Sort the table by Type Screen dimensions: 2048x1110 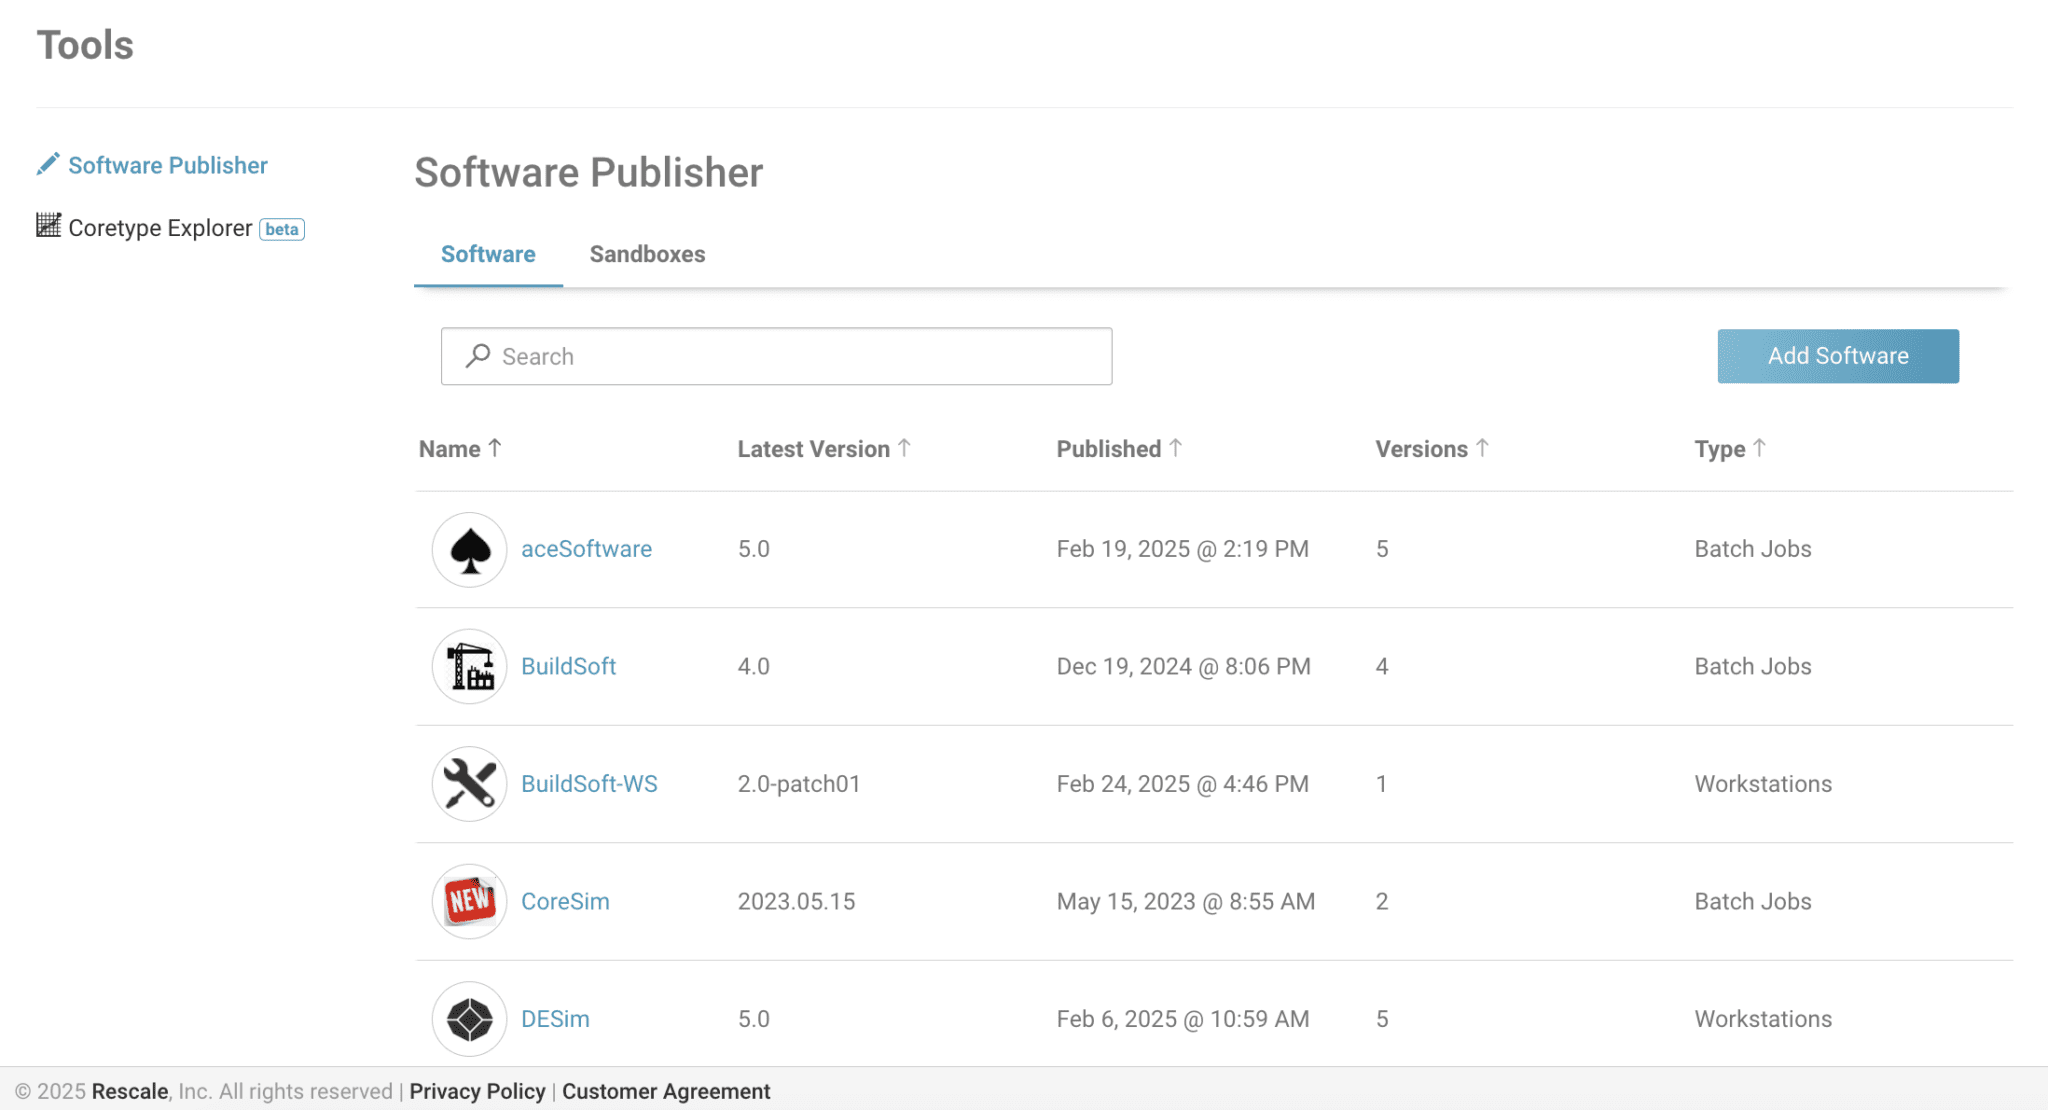pyautogui.click(x=1728, y=449)
